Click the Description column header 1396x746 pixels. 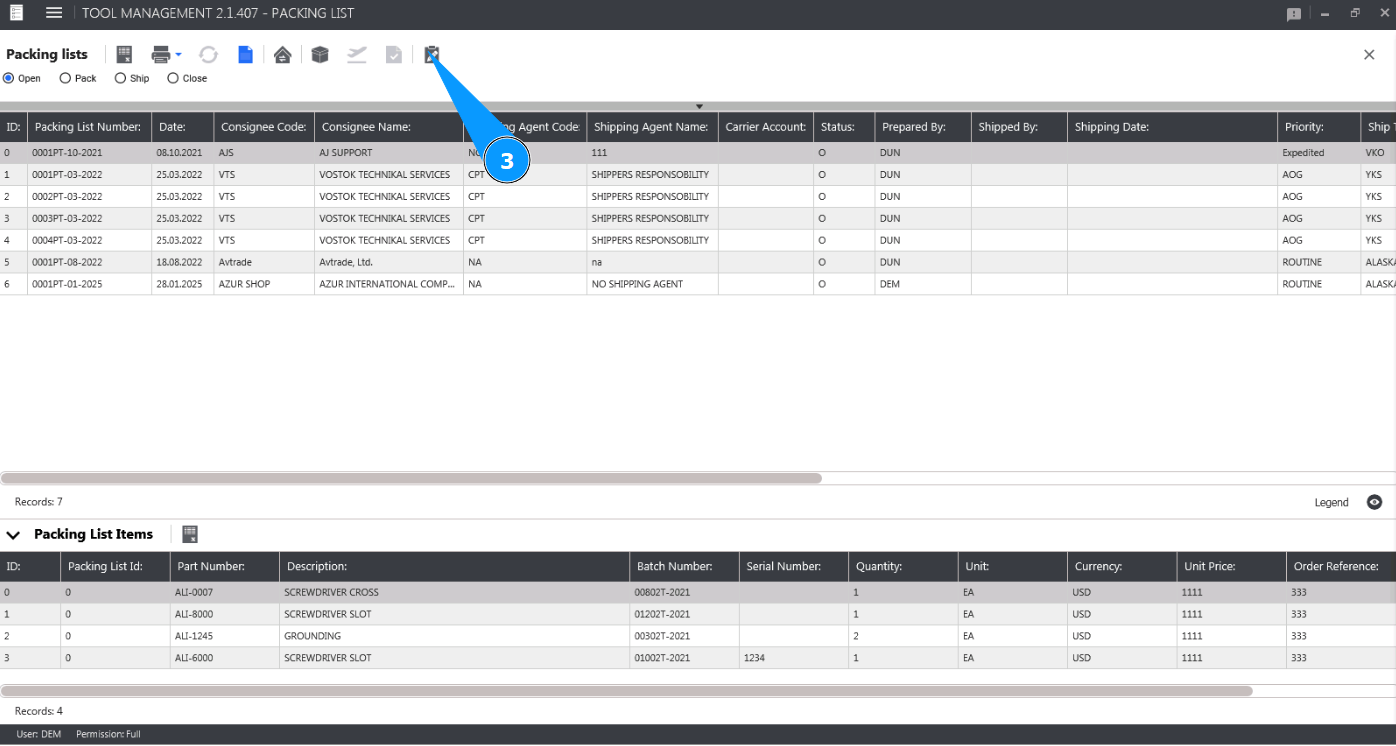coord(454,566)
